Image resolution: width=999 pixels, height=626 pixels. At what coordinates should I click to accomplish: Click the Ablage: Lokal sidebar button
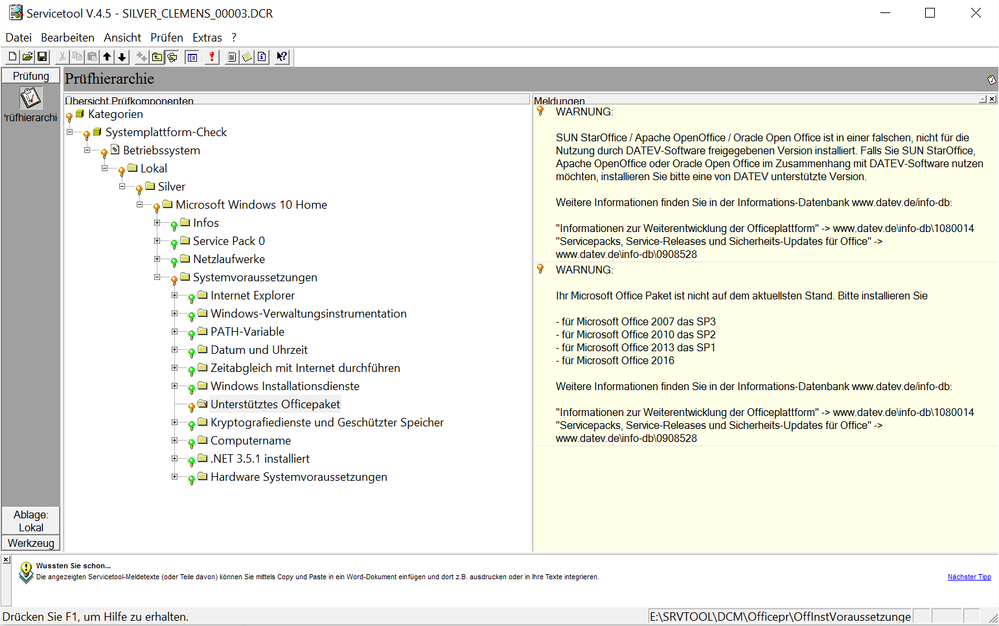tap(31, 520)
